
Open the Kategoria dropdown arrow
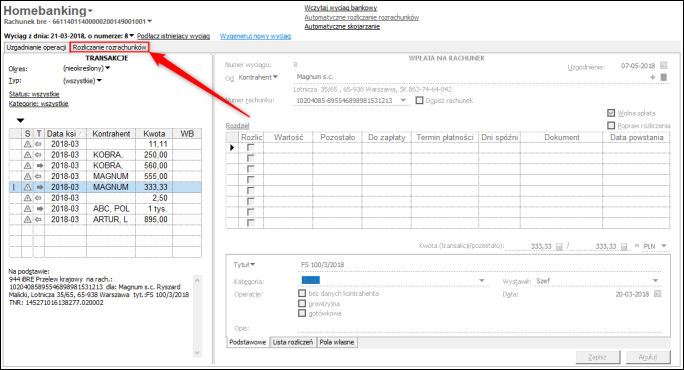pos(482,281)
